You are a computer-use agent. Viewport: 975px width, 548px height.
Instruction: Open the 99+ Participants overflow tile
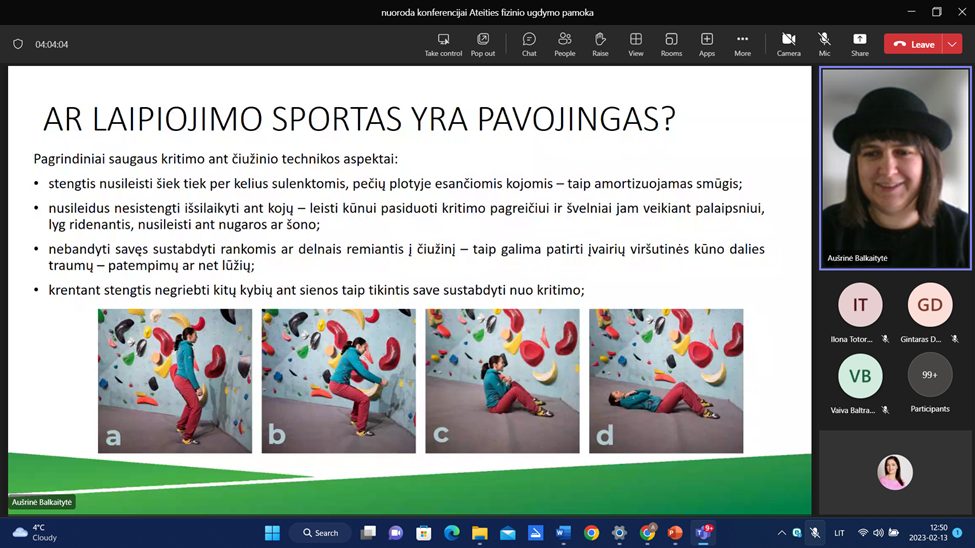[x=929, y=376]
